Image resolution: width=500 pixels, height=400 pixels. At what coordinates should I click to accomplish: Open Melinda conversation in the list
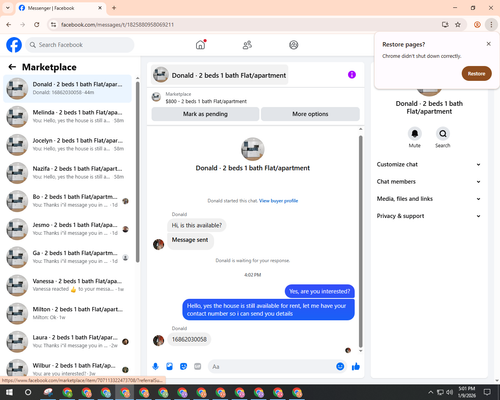[68, 116]
